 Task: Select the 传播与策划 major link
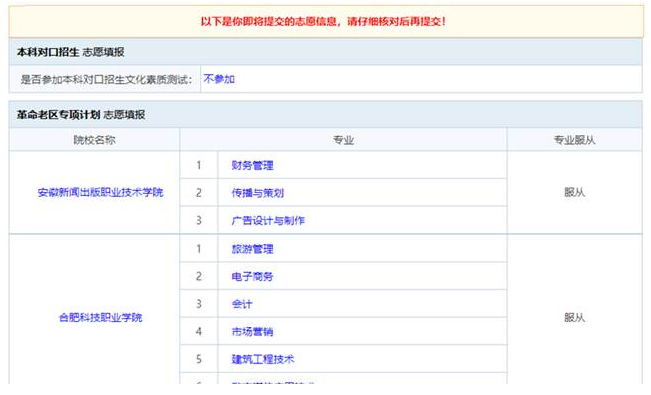click(258, 193)
